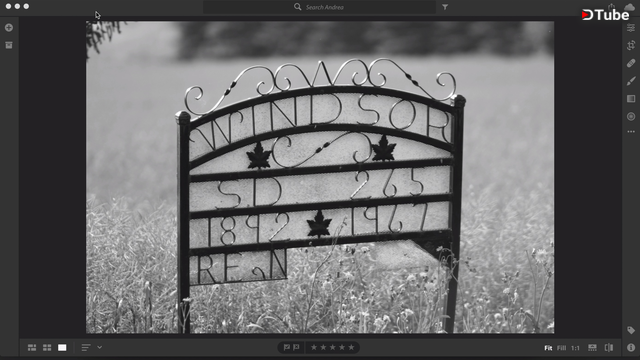Open the Info panel icon
This screenshot has width=640, height=360.
tap(631, 347)
